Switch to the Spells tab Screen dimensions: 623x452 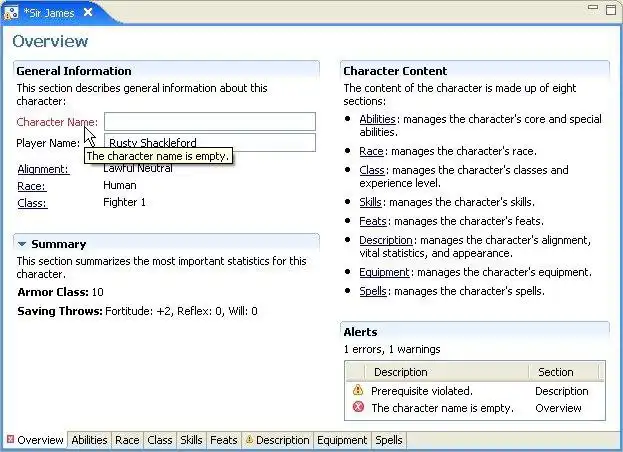pyautogui.click(x=389, y=440)
